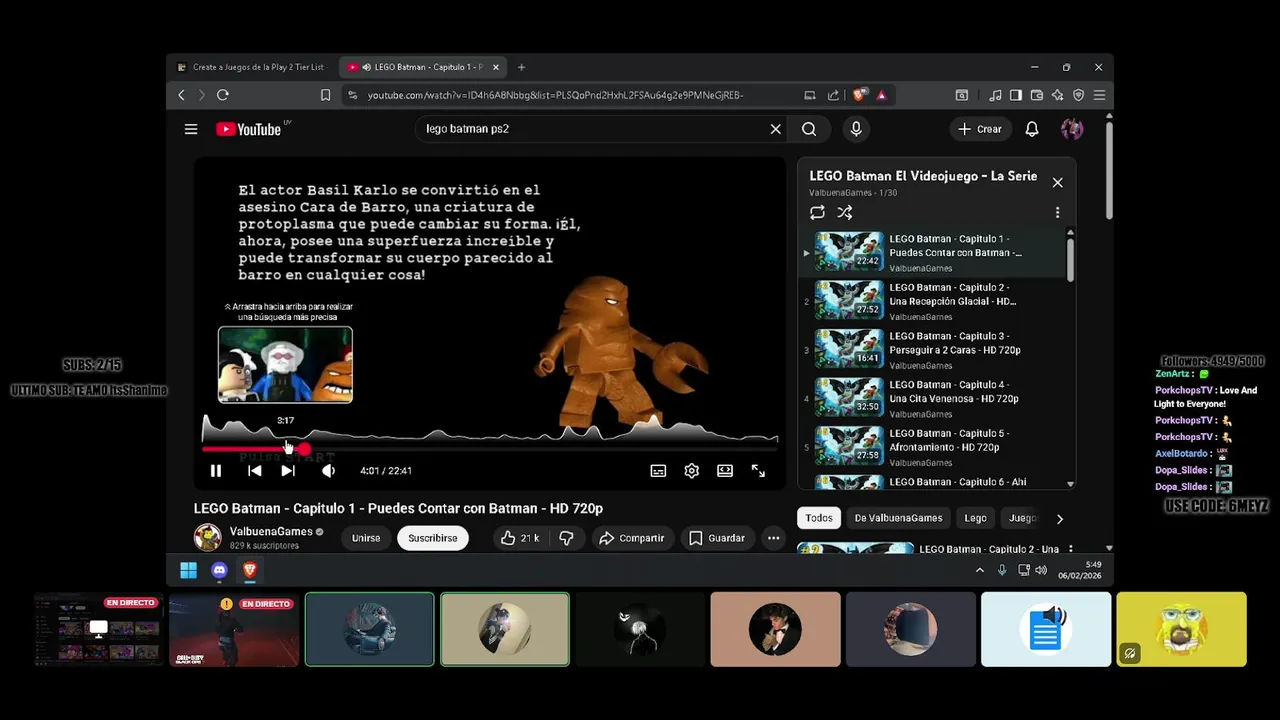Click the Suscribirse button
1280x720 pixels.
(433, 538)
